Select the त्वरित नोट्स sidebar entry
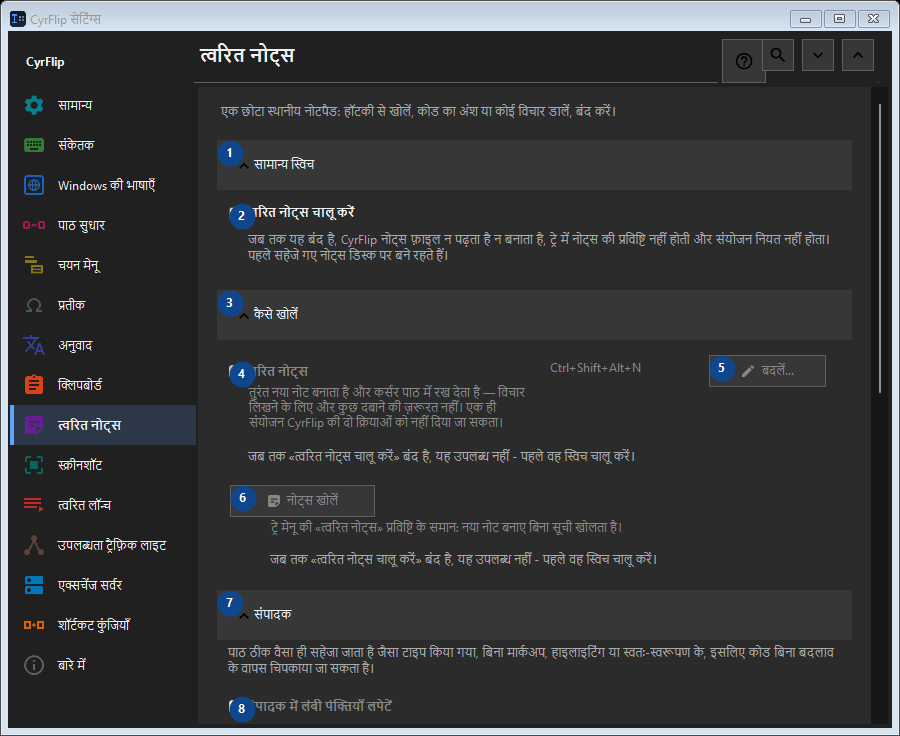Viewport: 900px width, 736px height. click(103, 425)
